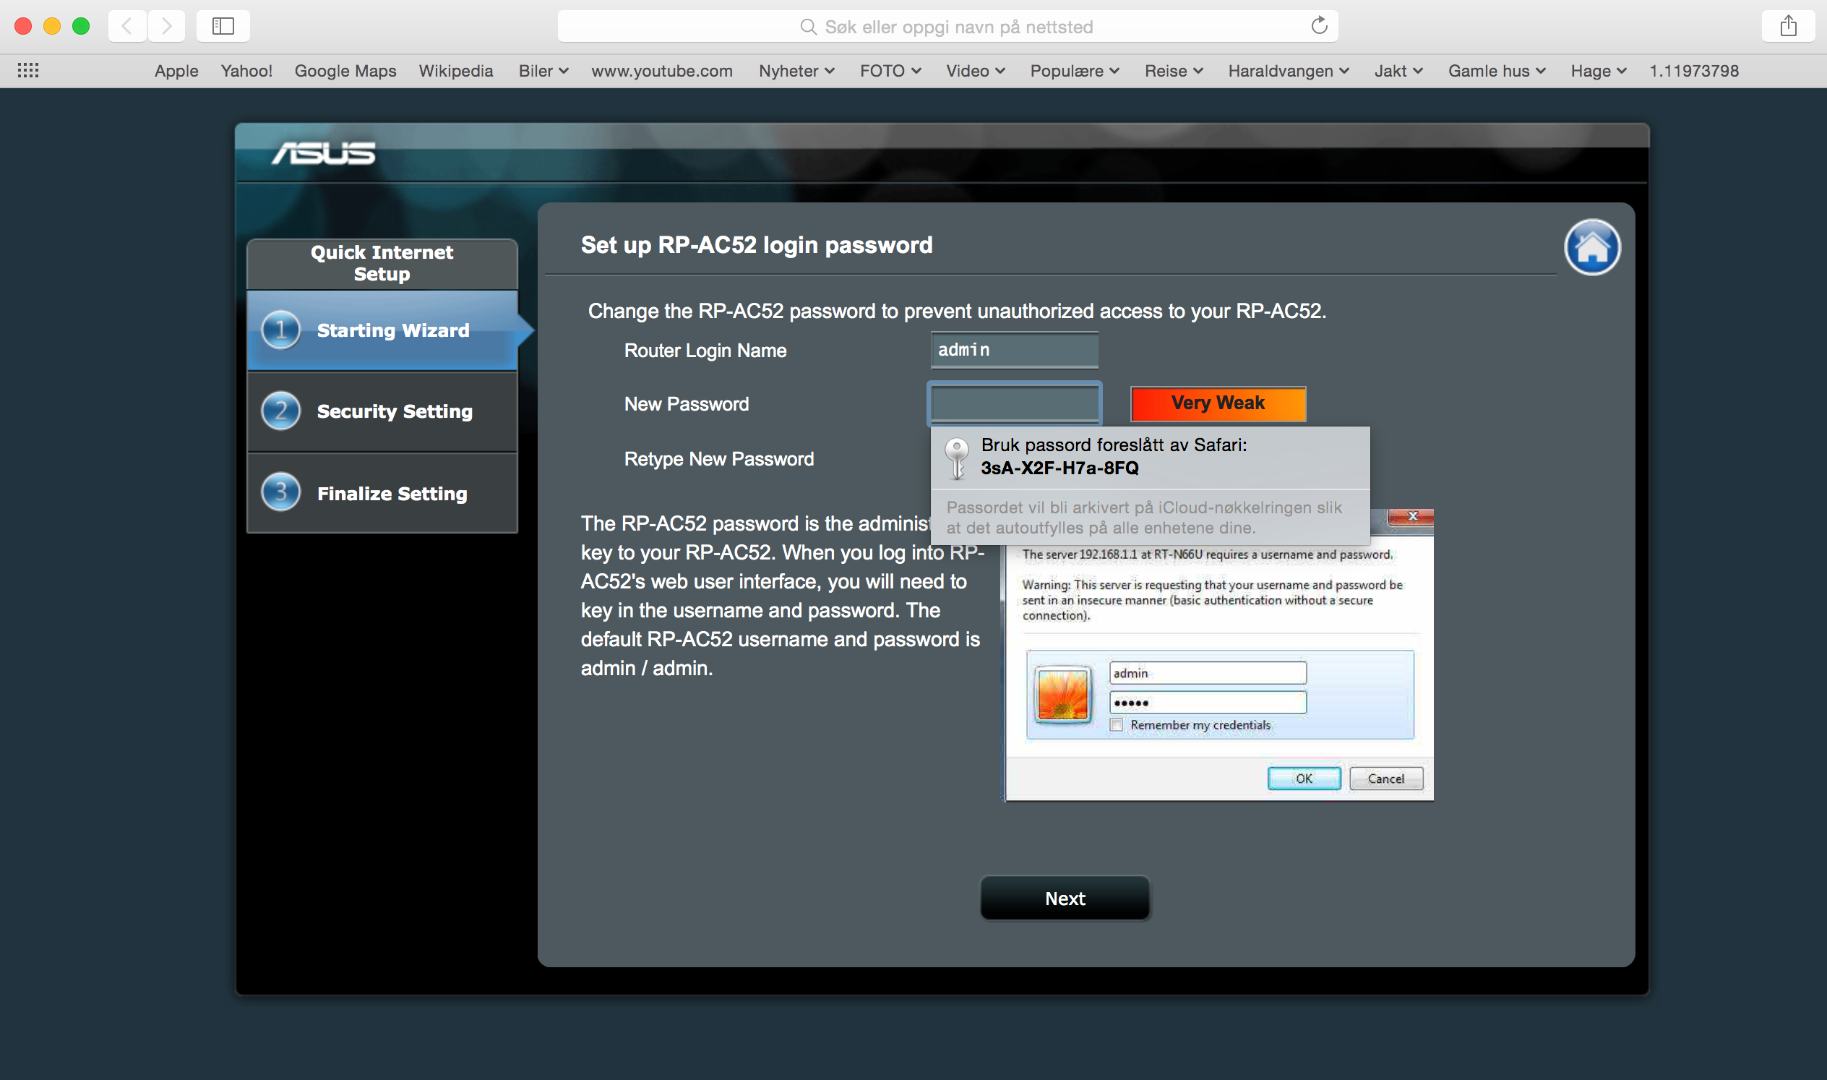Viewport: 1827px width, 1080px height.
Task: Click the Quick Internet Setup header
Action: (x=382, y=263)
